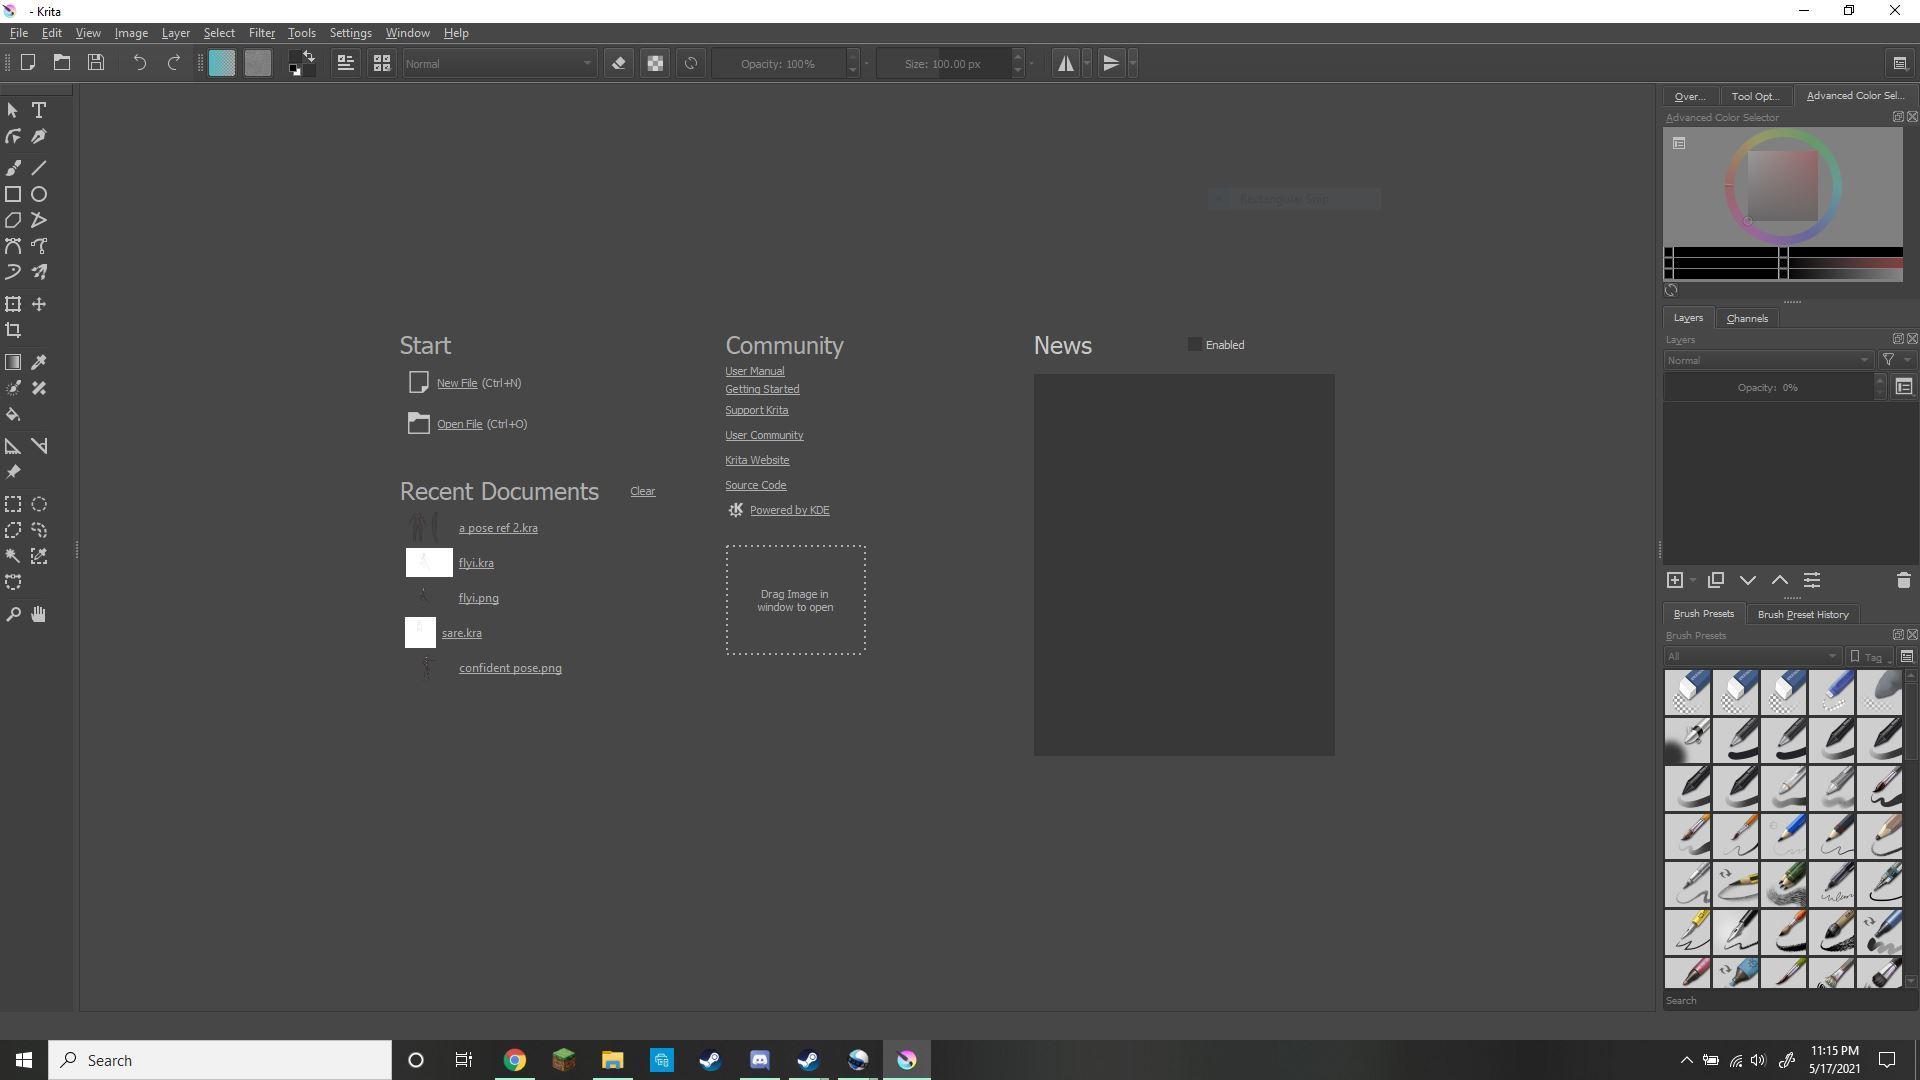Select the Text tool
The width and height of the screenshot is (1920, 1080).
[40, 109]
